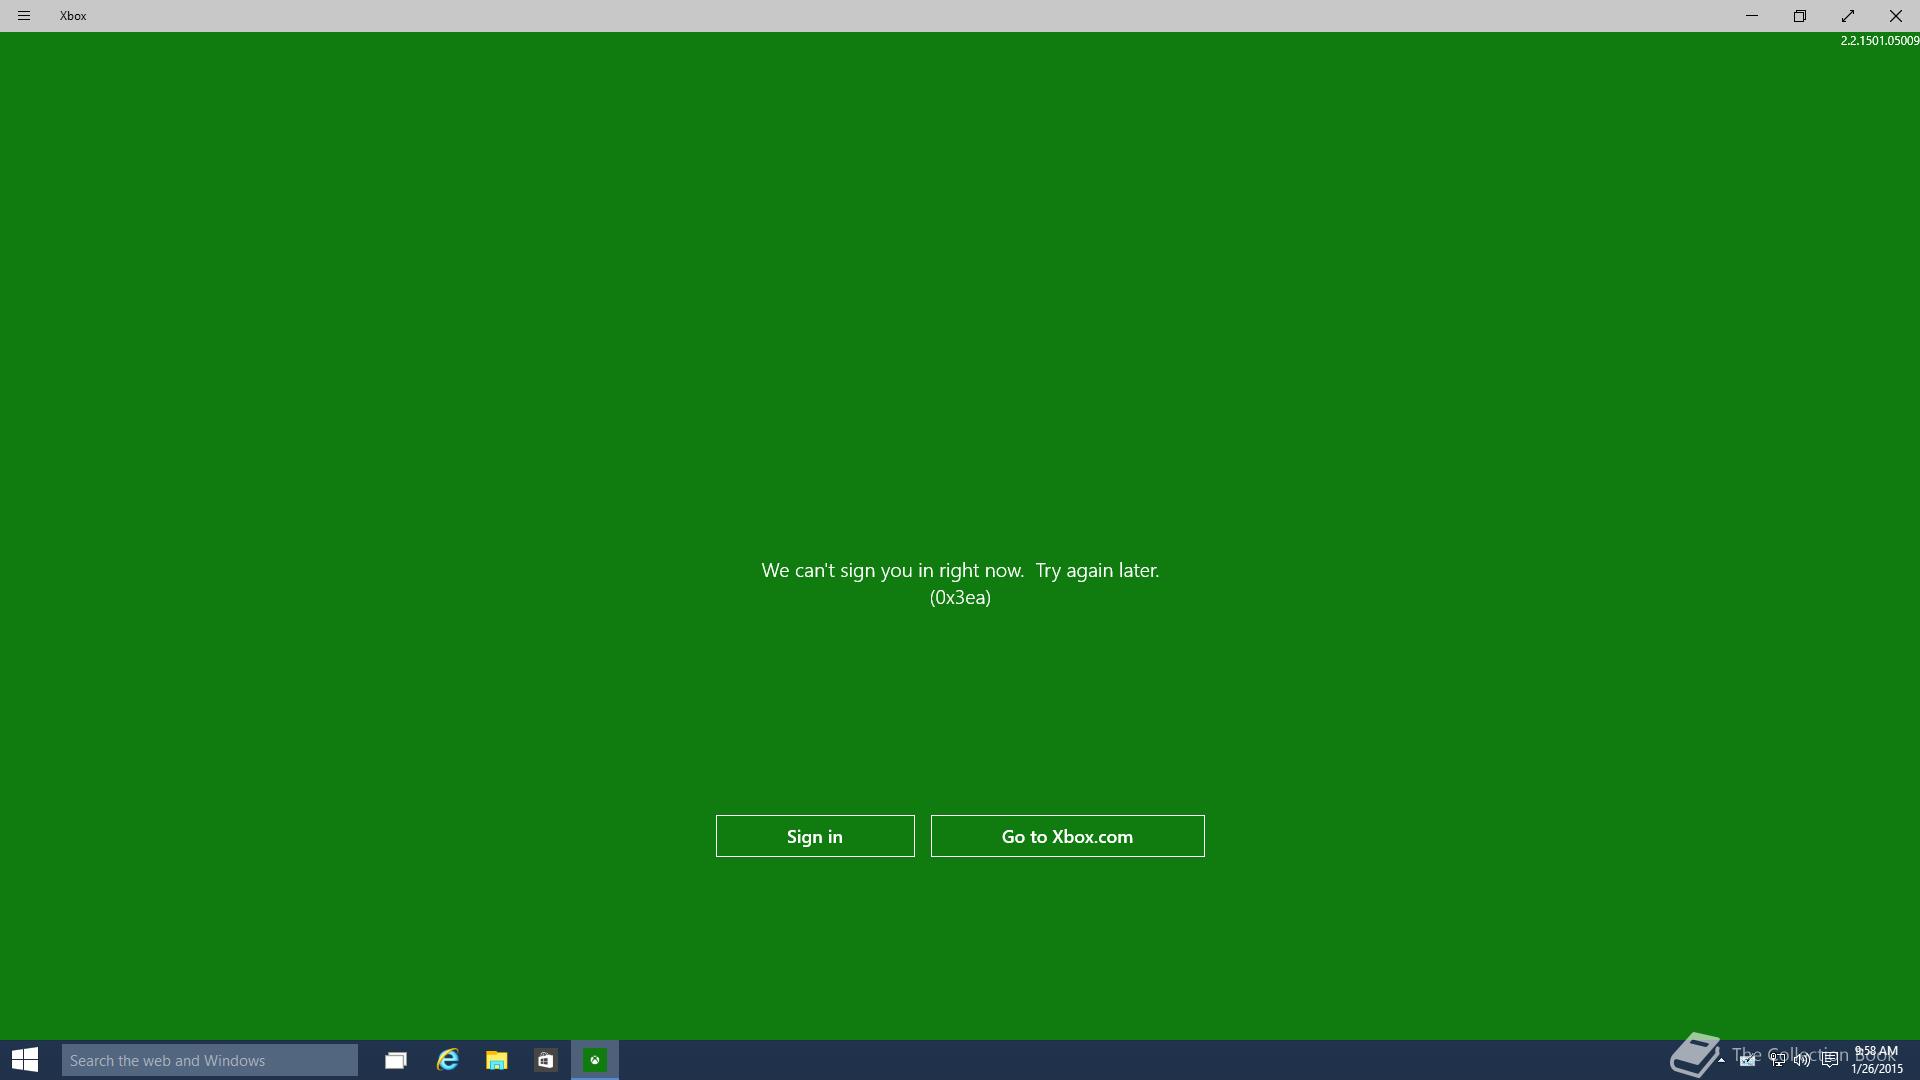Restore down the Xbox window
This screenshot has width=1920, height=1080.
point(1800,16)
